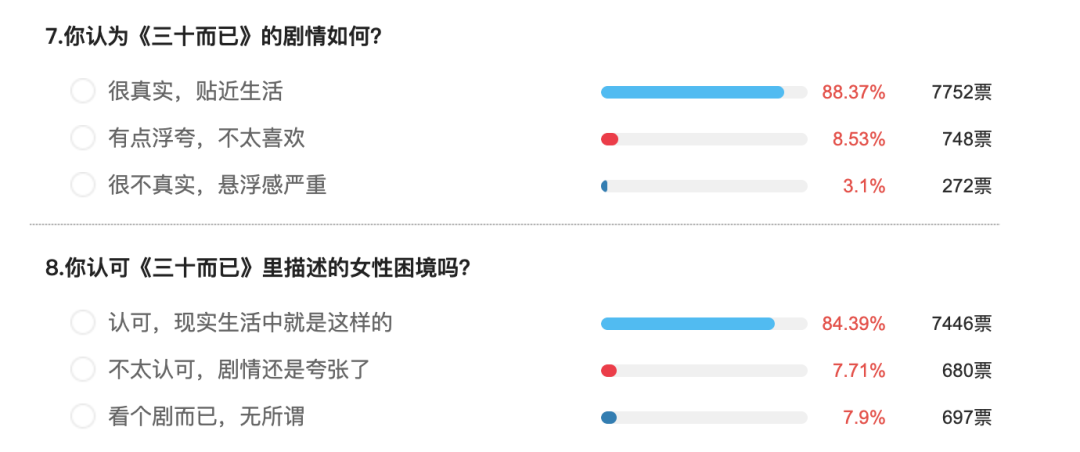The width and height of the screenshot is (1080, 452).
Task: Click the 7446票 vote count
Action: pyautogui.click(x=960, y=324)
